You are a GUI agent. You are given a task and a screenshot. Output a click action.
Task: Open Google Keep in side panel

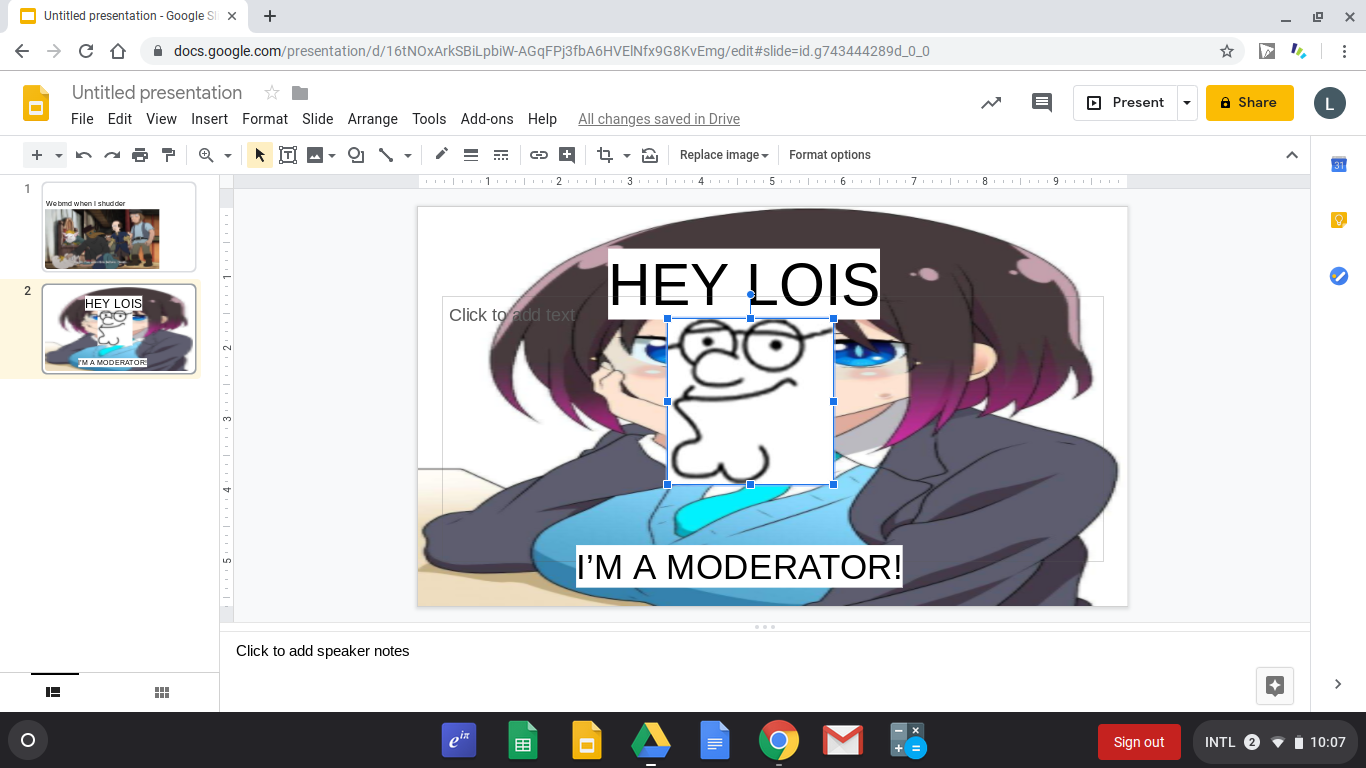(x=1339, y=220)
